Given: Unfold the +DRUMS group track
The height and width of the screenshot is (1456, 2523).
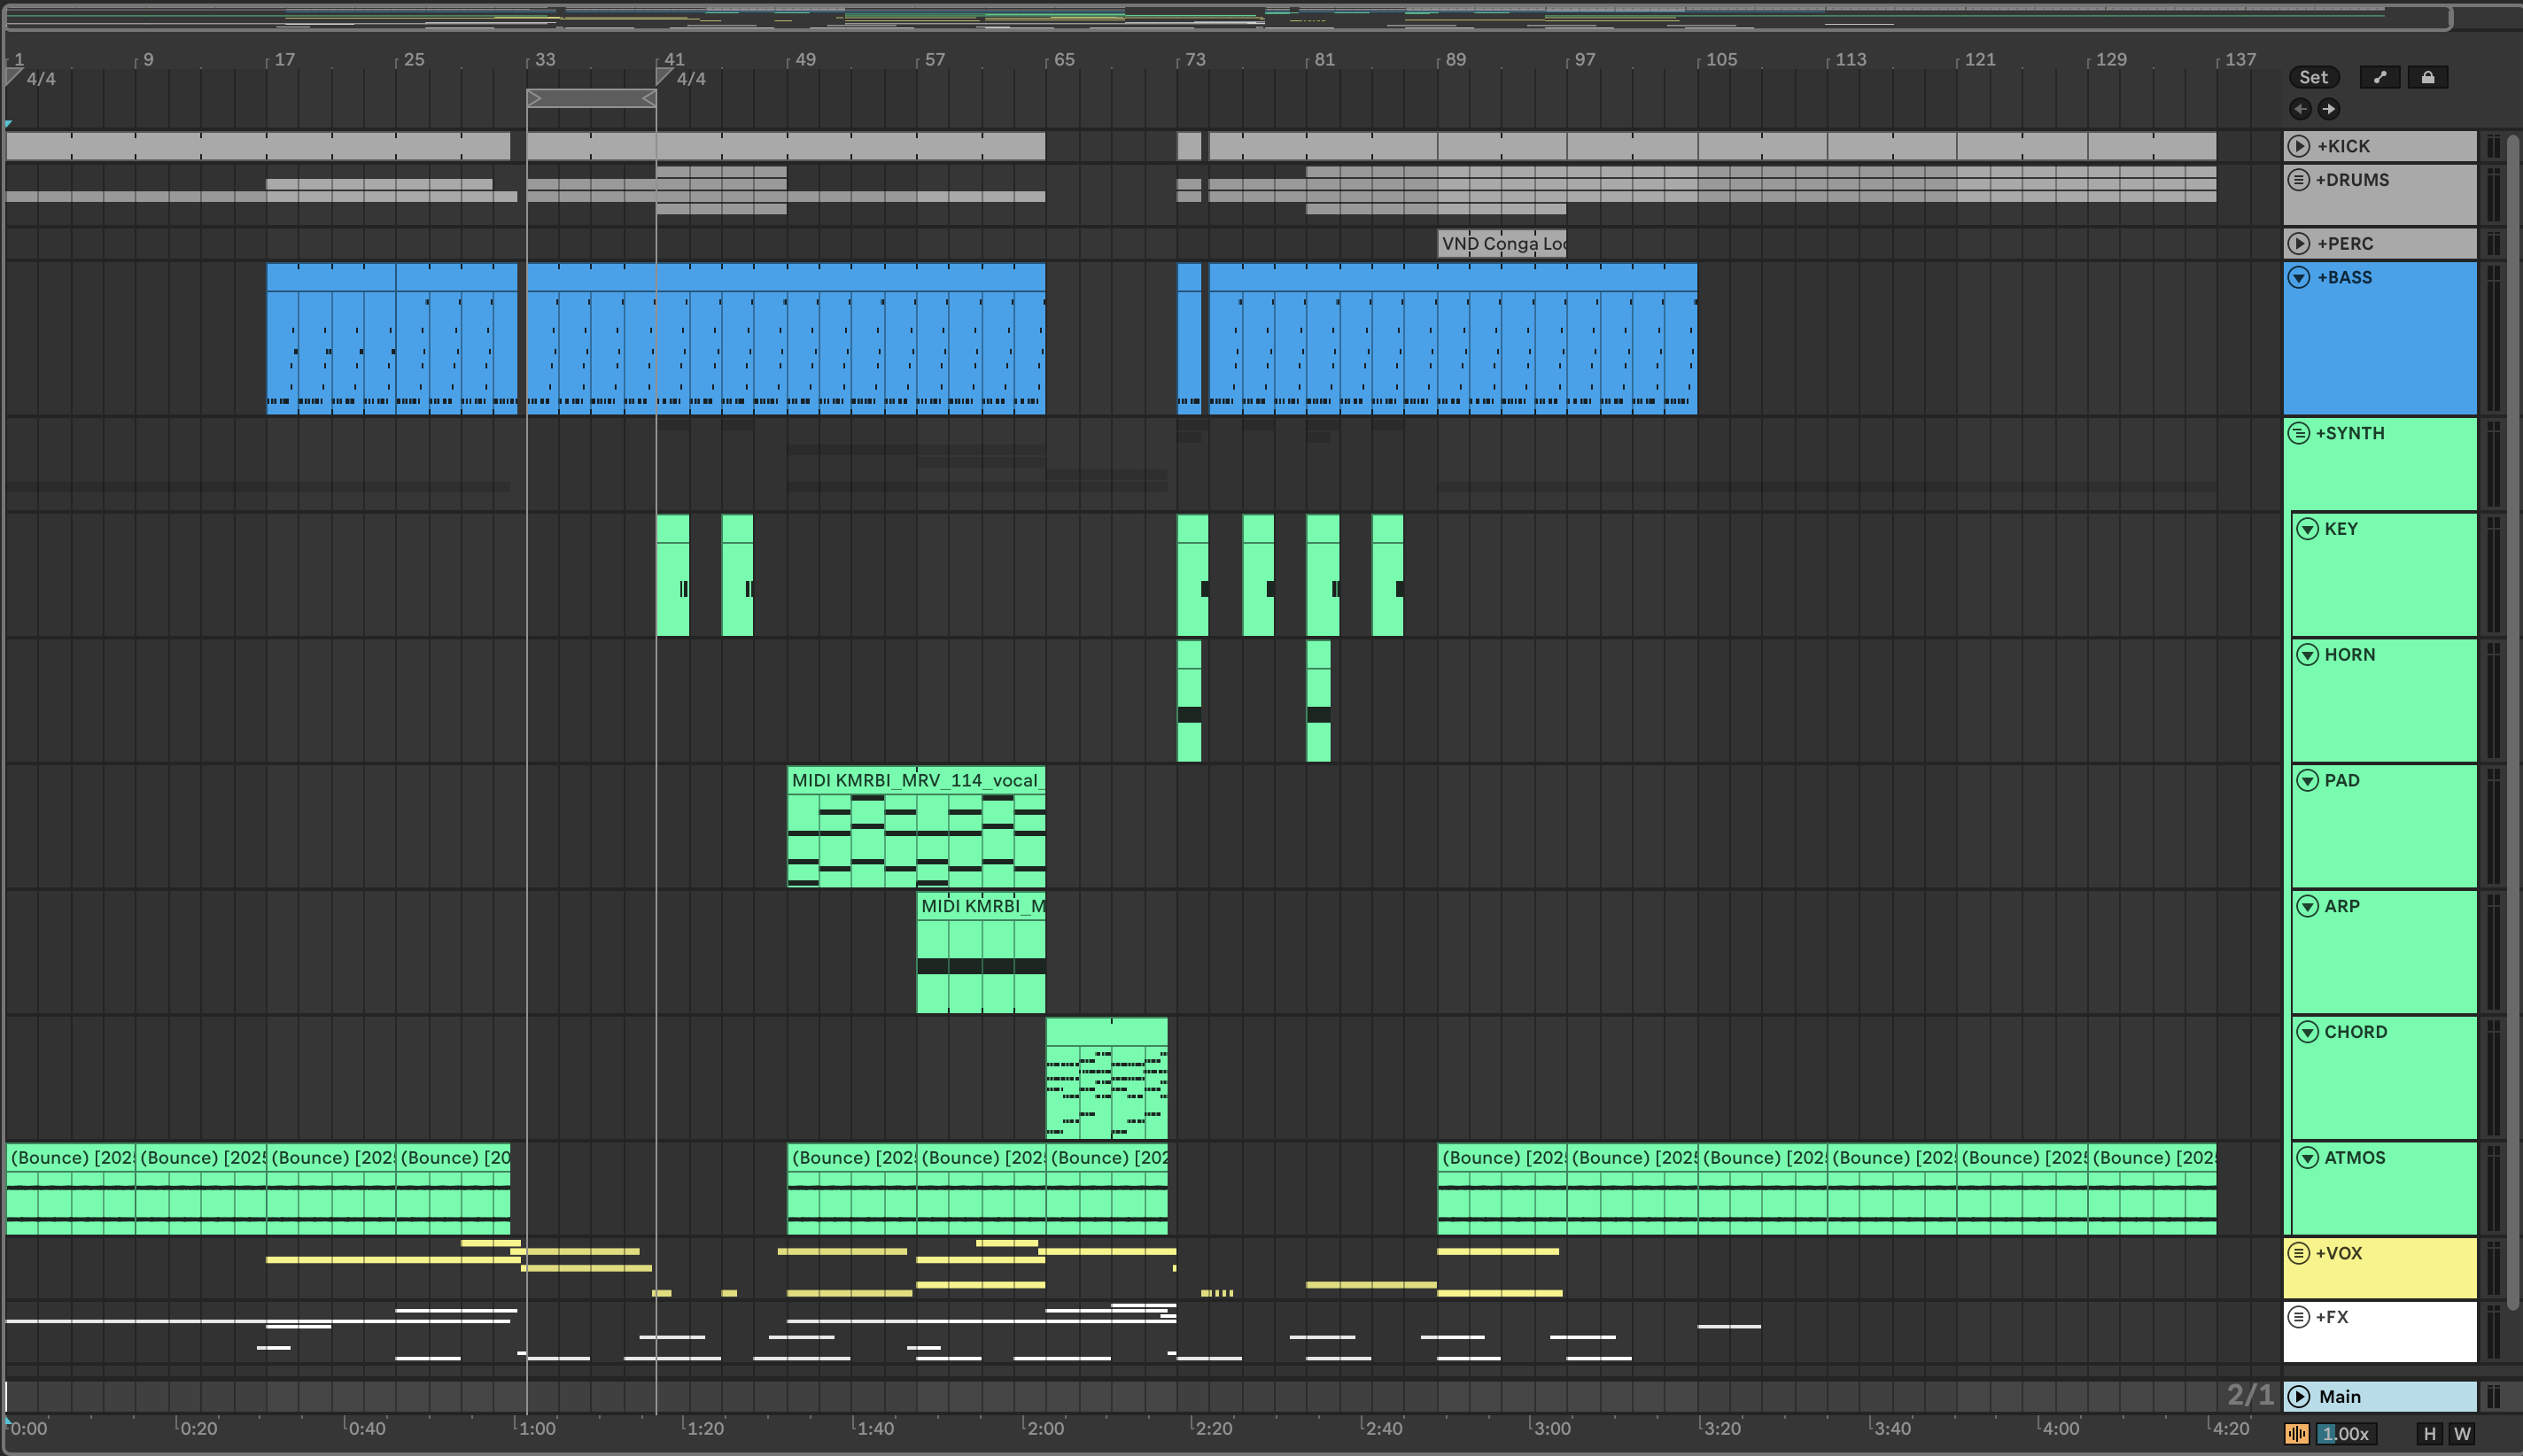Looking at the screenshot, I should 2298,180.
